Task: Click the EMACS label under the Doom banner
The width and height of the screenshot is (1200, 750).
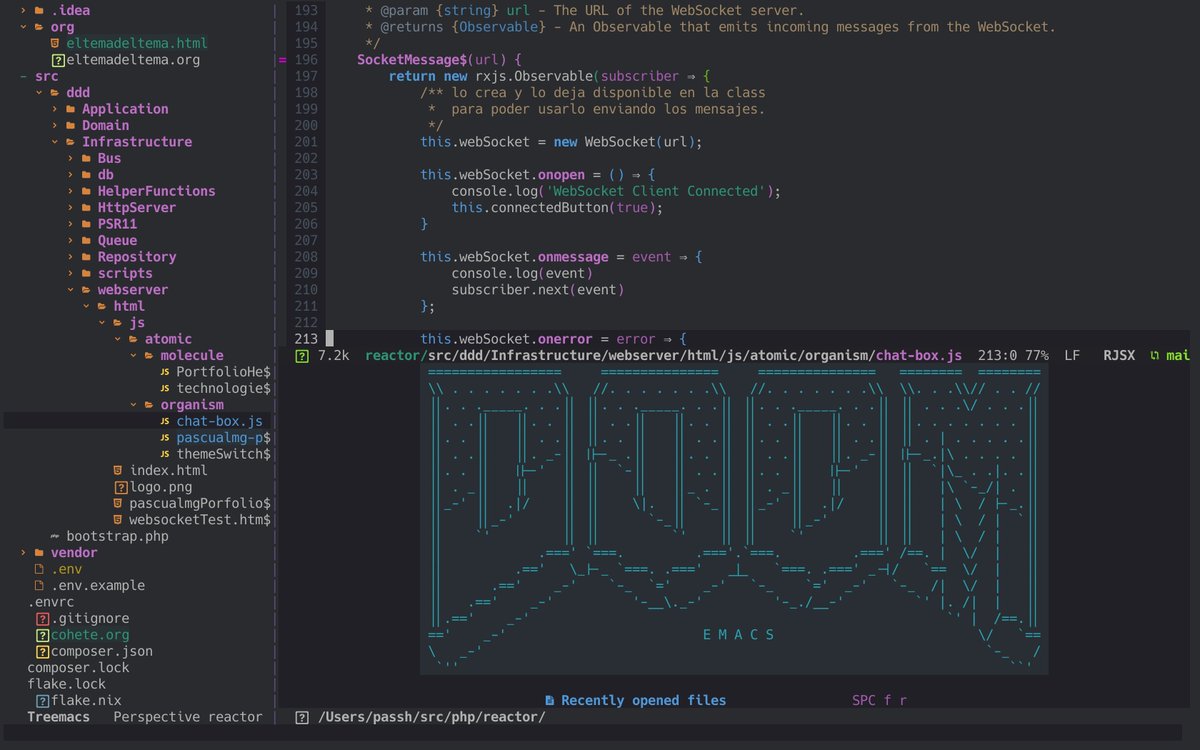Action: pyautogui.click(x=739, y=635)
